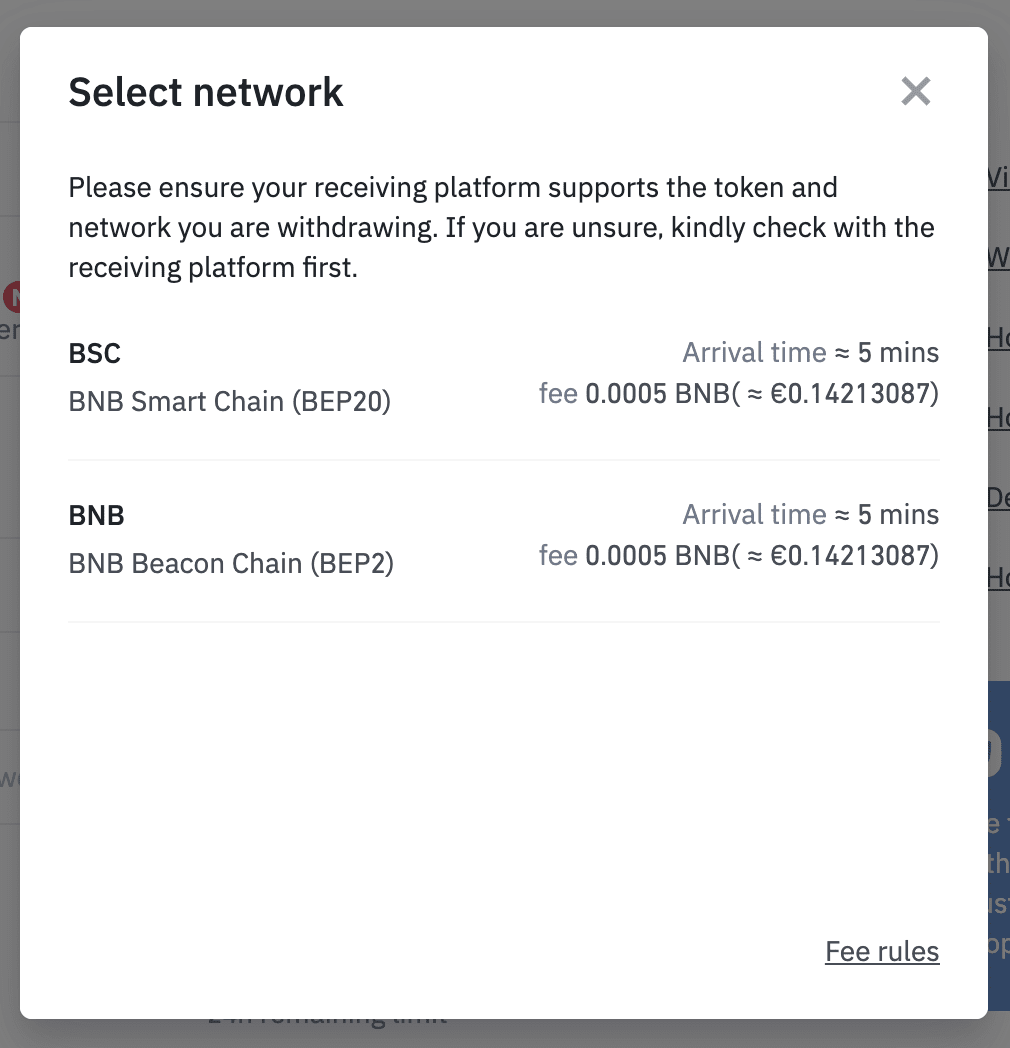The height and width of the screenshot is (1048, 1010).
Task: Choose BNB Smart Chain (BEP20) option
Action: [x=230, y=402]
